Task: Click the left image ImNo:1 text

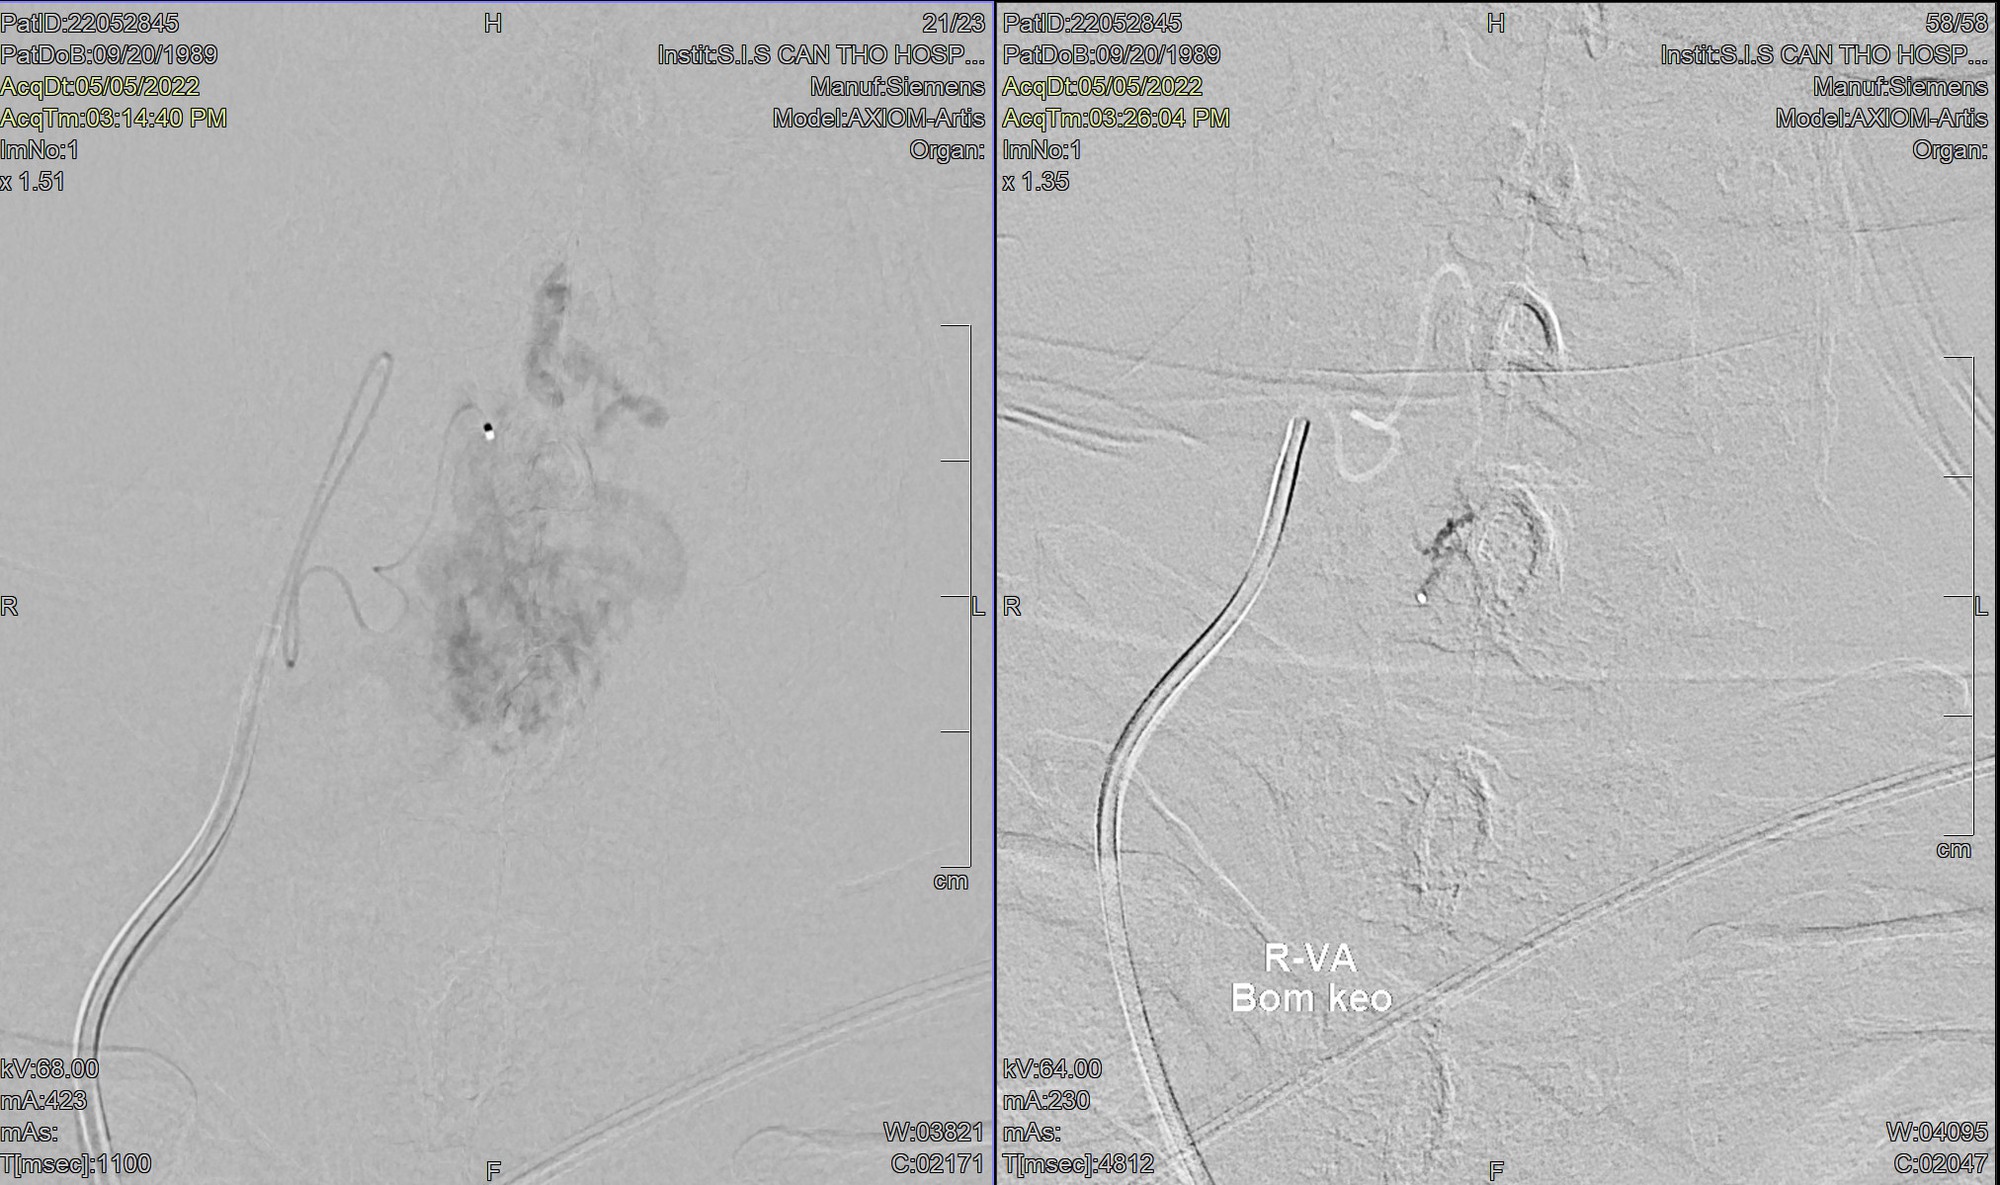Action: pos(40,150)
